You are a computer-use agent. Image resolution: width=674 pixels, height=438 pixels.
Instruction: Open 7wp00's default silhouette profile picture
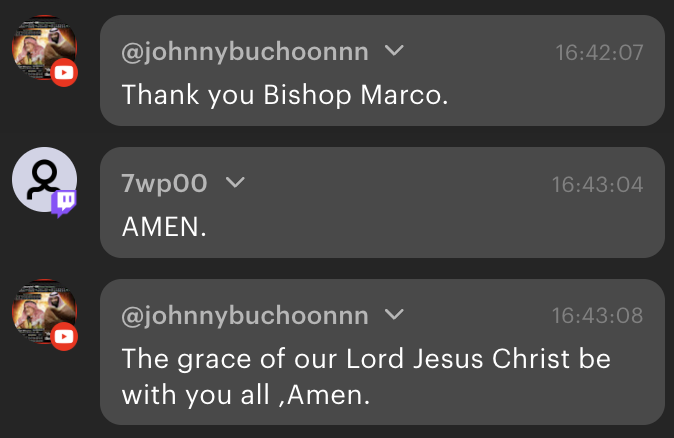[44, 180]
